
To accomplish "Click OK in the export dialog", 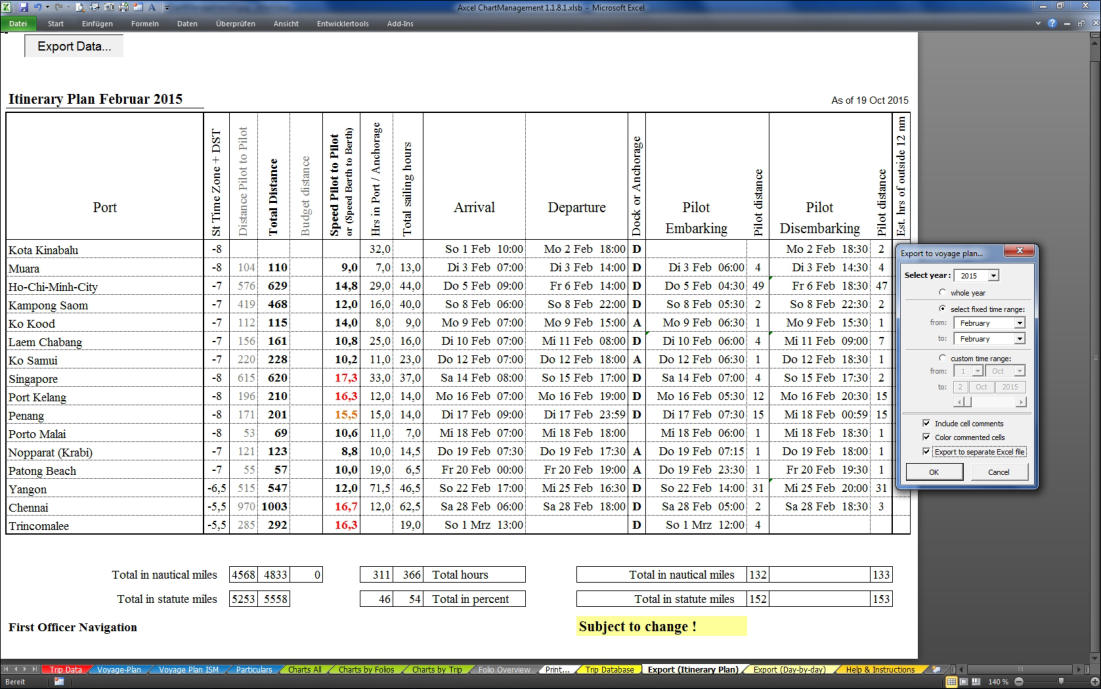I will 934,471.
